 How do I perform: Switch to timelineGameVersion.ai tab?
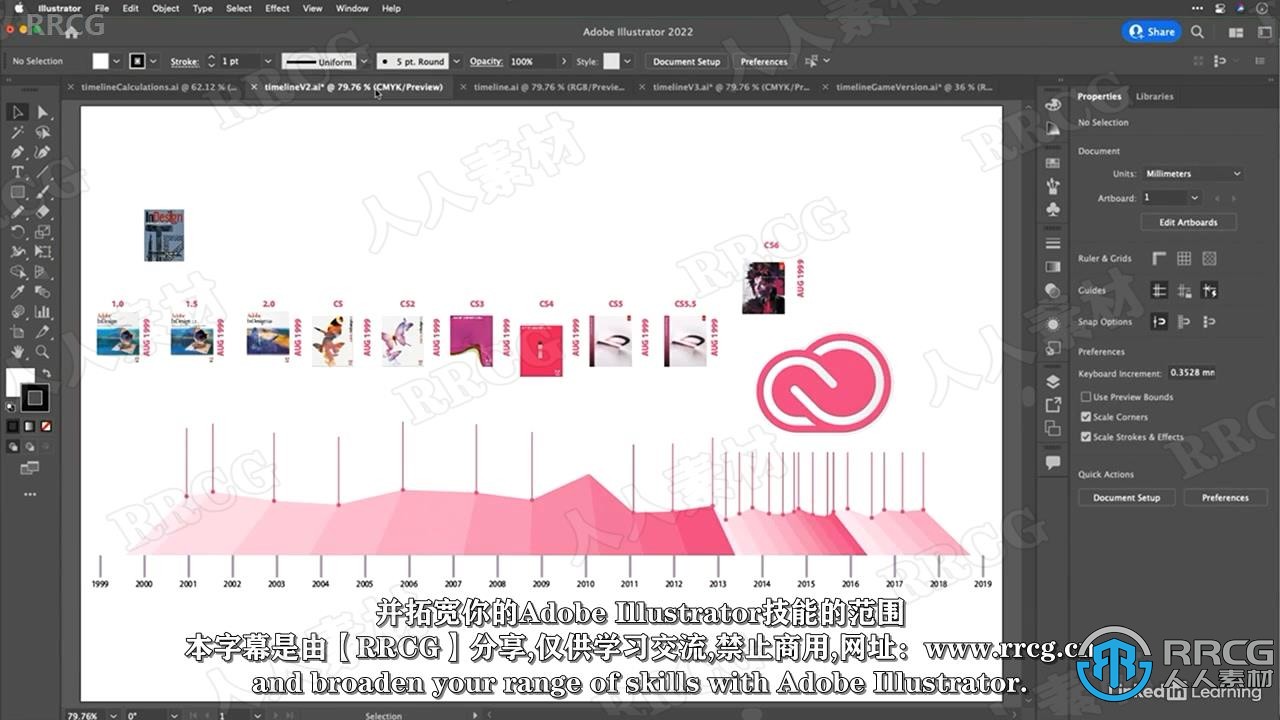pos(914,87)
